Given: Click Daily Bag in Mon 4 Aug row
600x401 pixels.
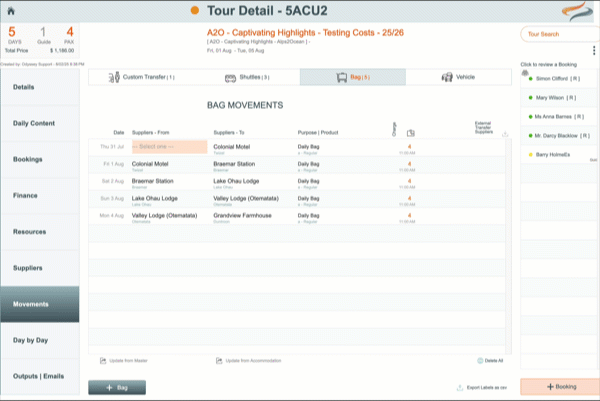Looking at the screenshot, I should click(x=308, y=215).
